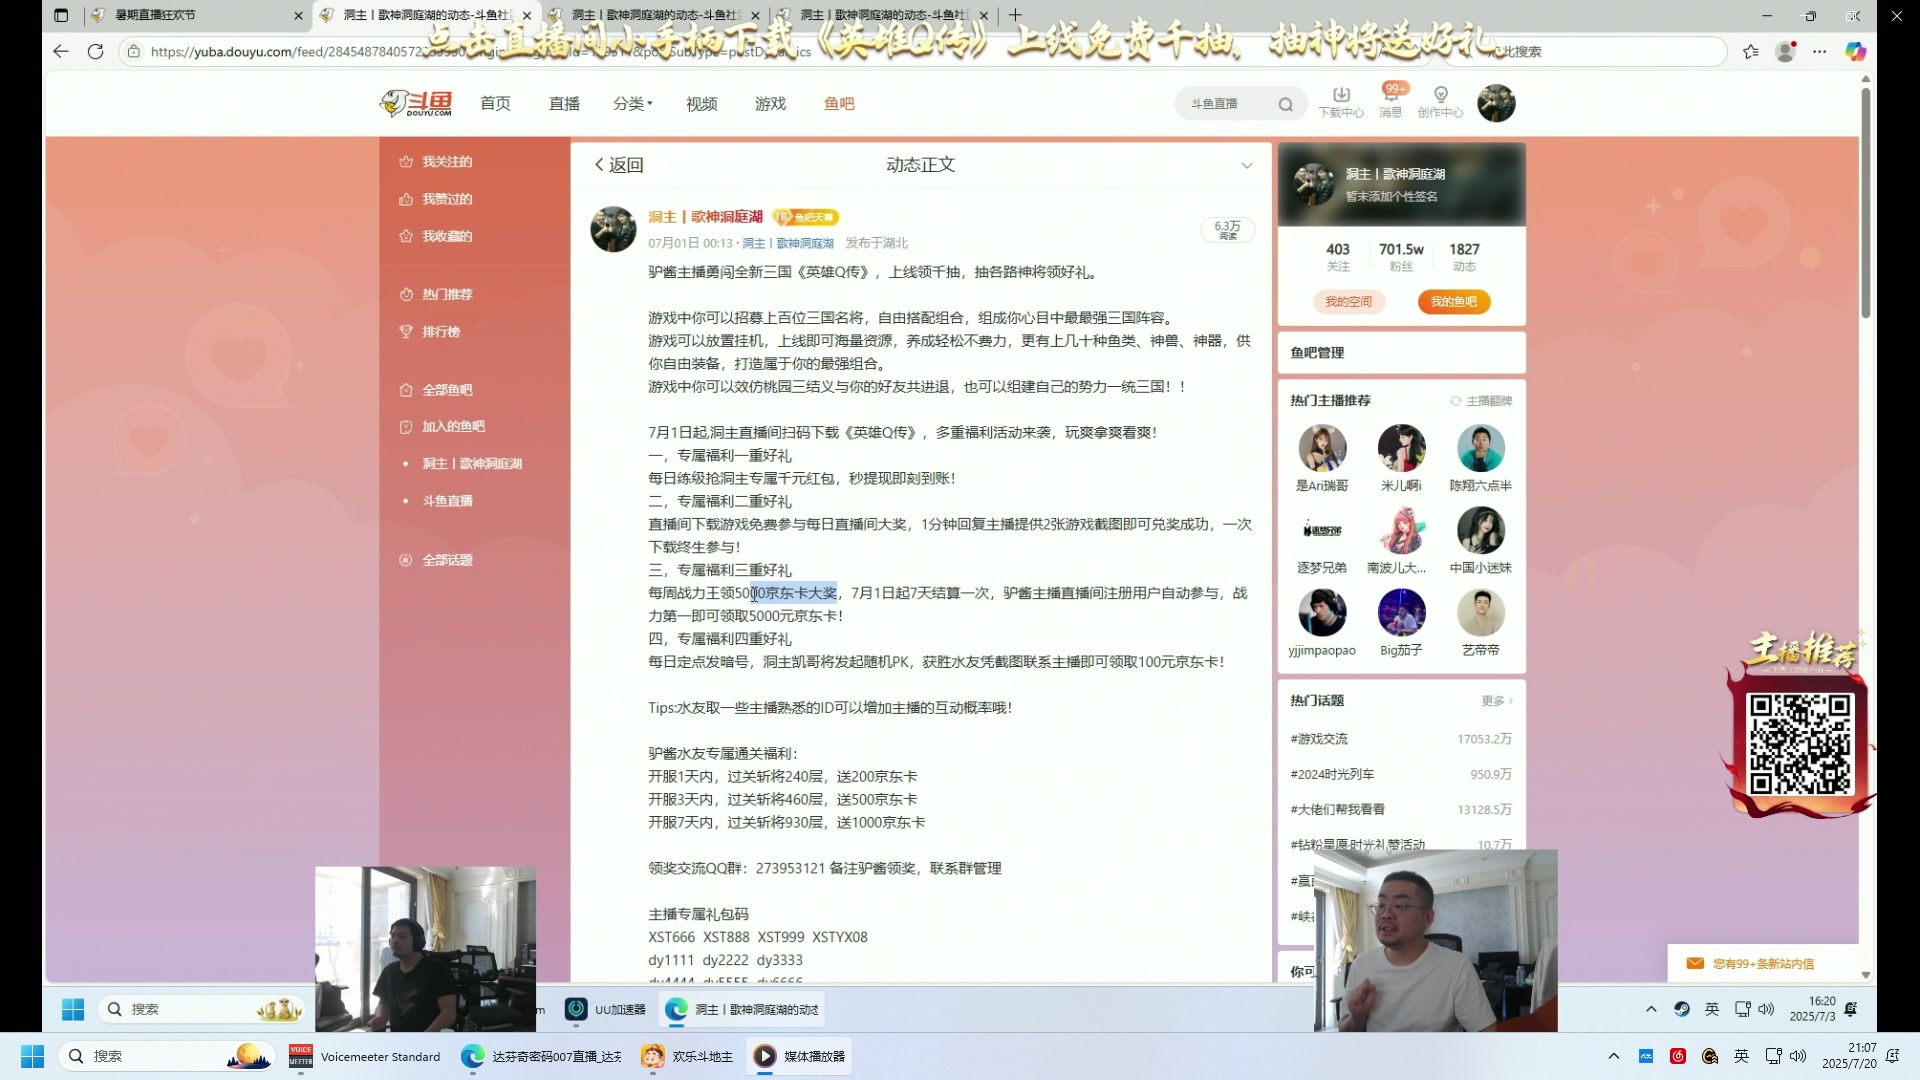
Task: Open 鱼吧管理 panel
Action: 1401,353
